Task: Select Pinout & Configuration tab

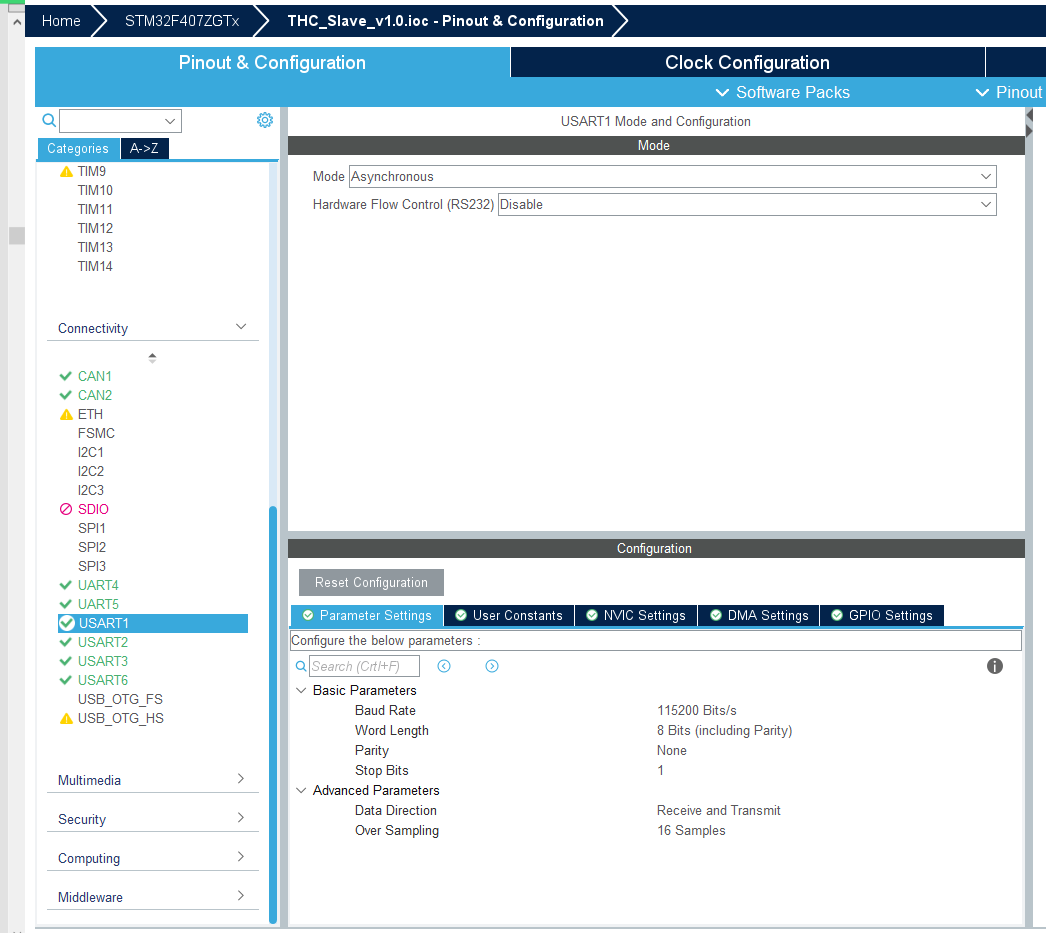Action: point(272,62)
